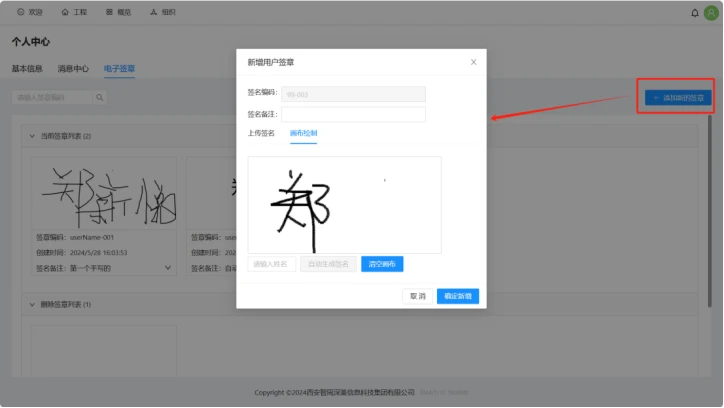Open the 组织 menu item

point(163,12)
